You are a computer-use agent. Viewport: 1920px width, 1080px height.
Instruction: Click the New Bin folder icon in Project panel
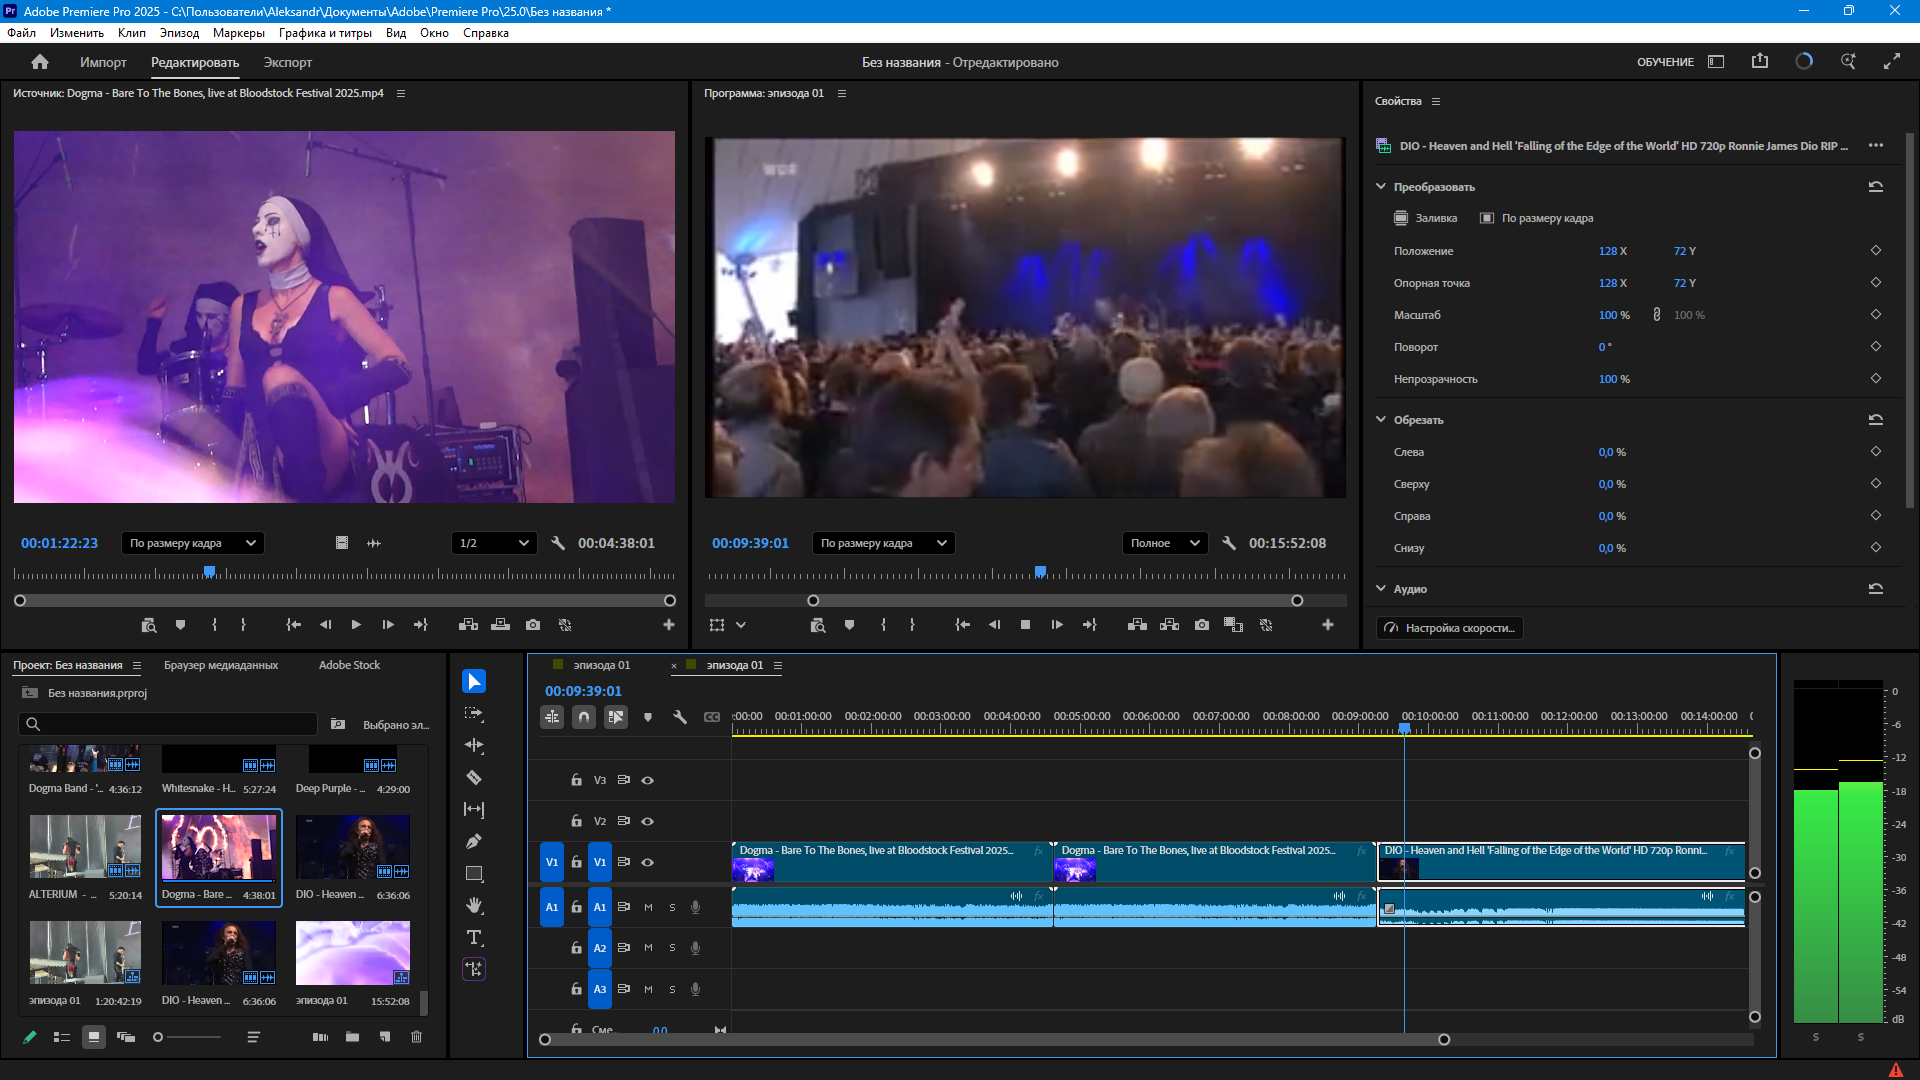pyautogui.click(x=352, y=1037)
